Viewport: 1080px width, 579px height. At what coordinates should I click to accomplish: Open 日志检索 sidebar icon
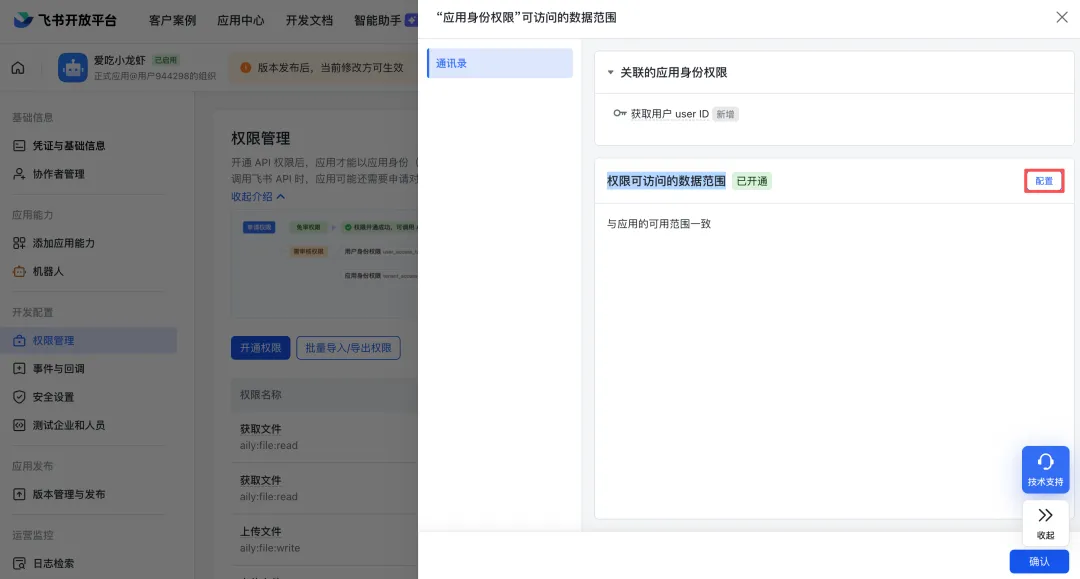(x=19, y=563)
